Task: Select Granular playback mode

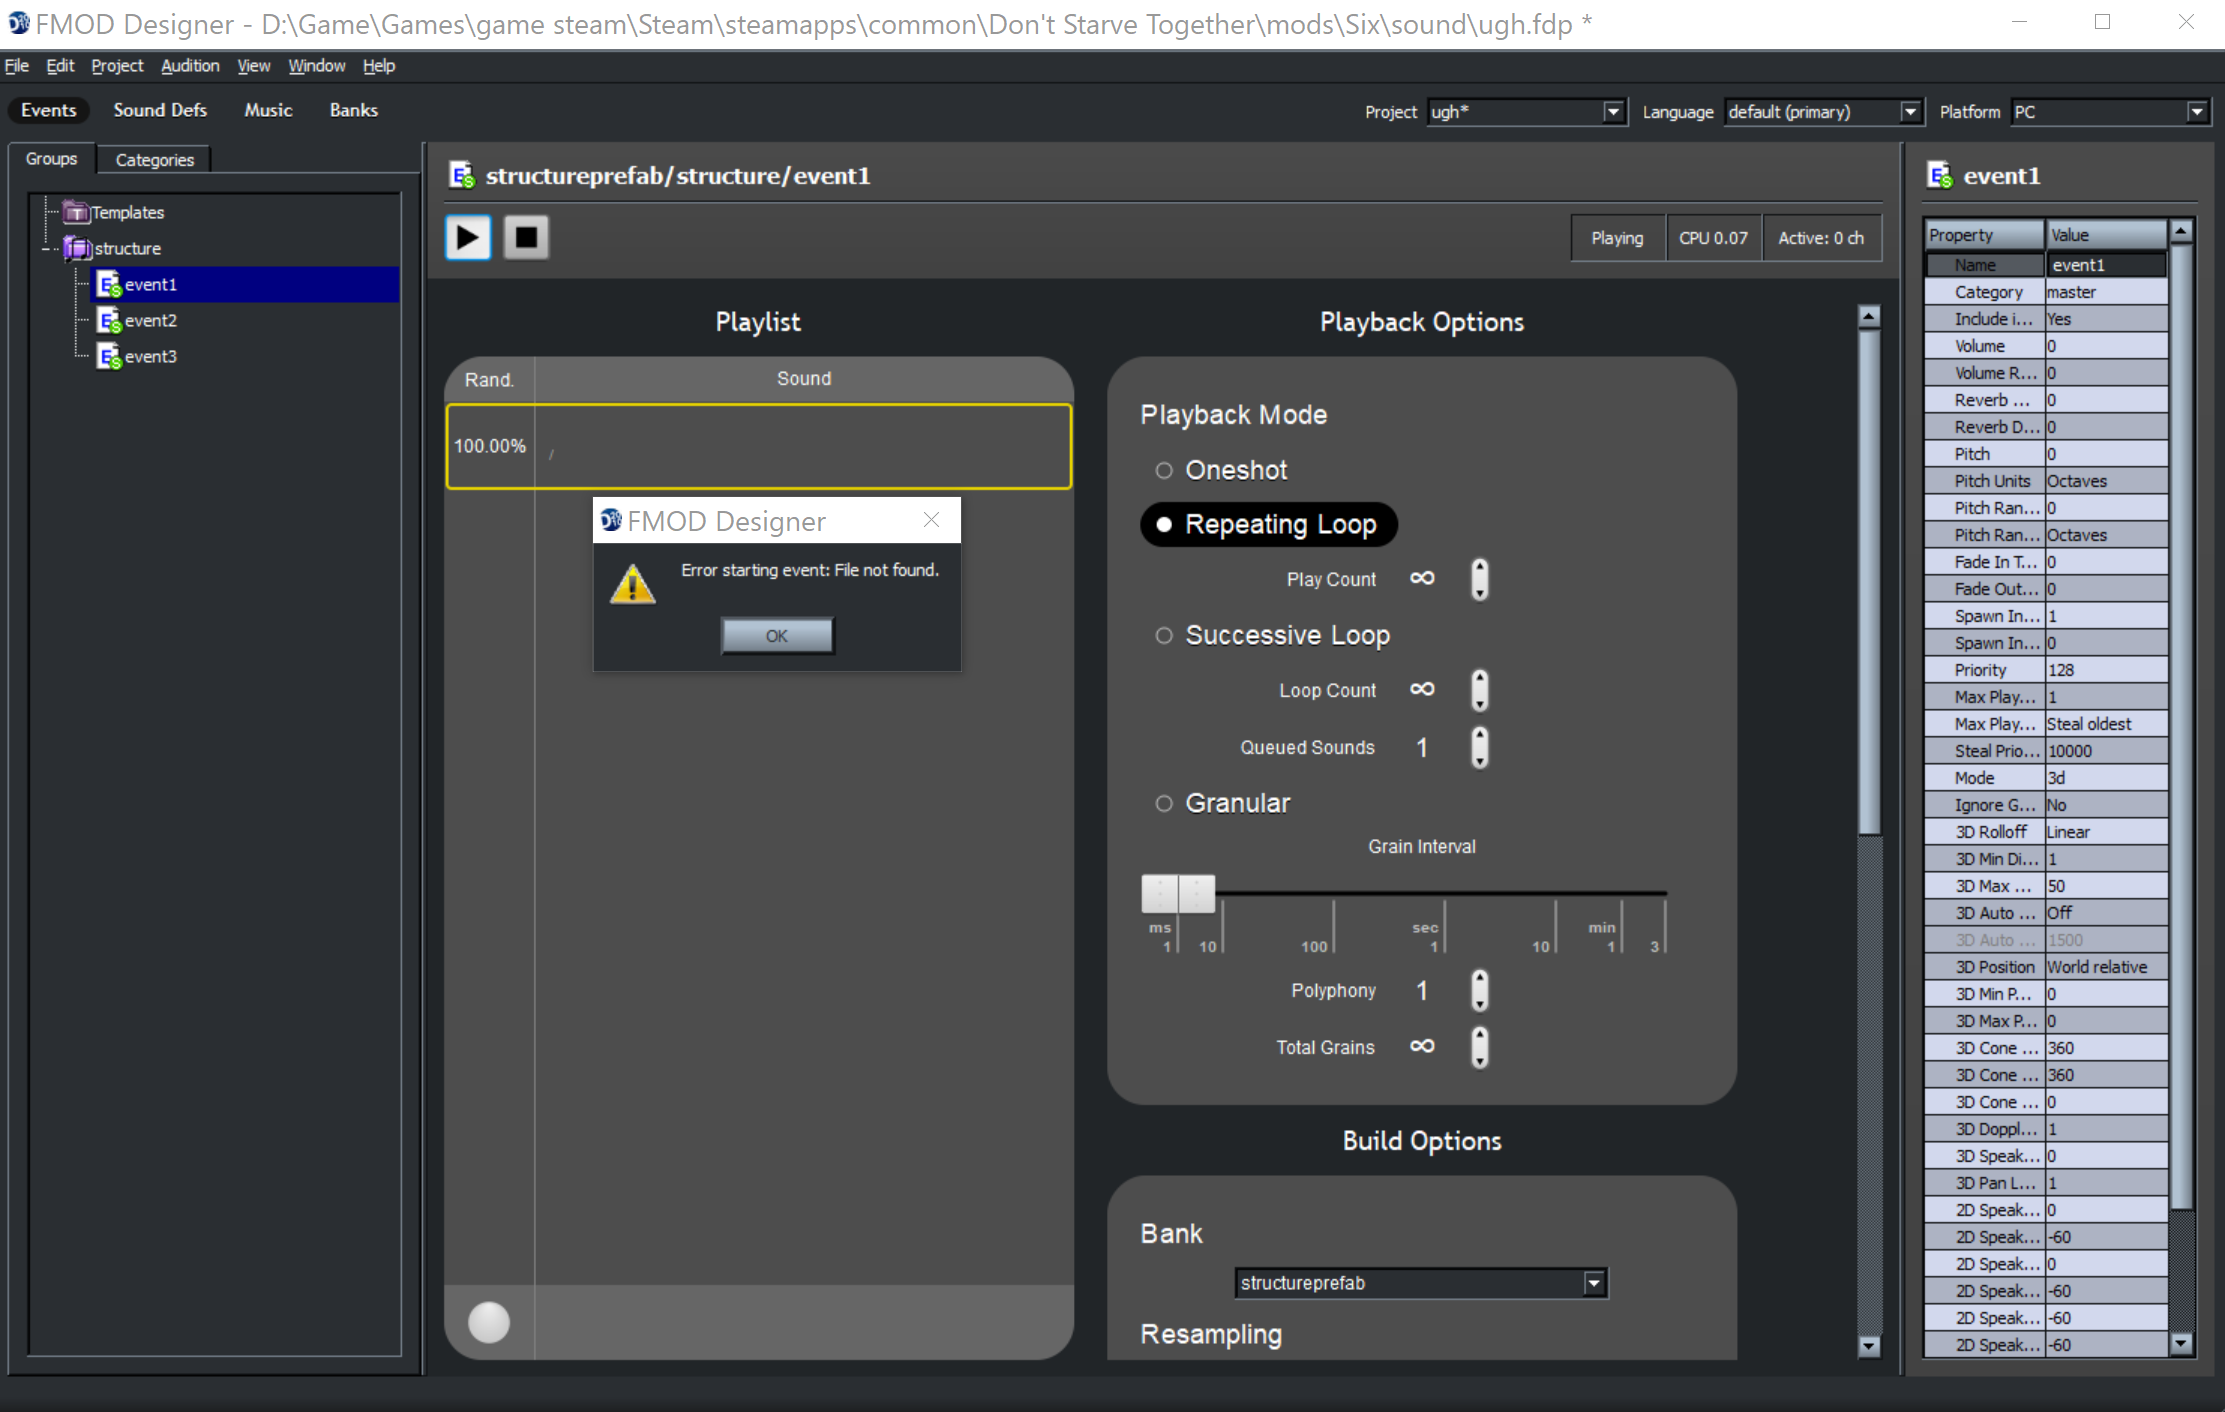Action: pos(1164,803)
